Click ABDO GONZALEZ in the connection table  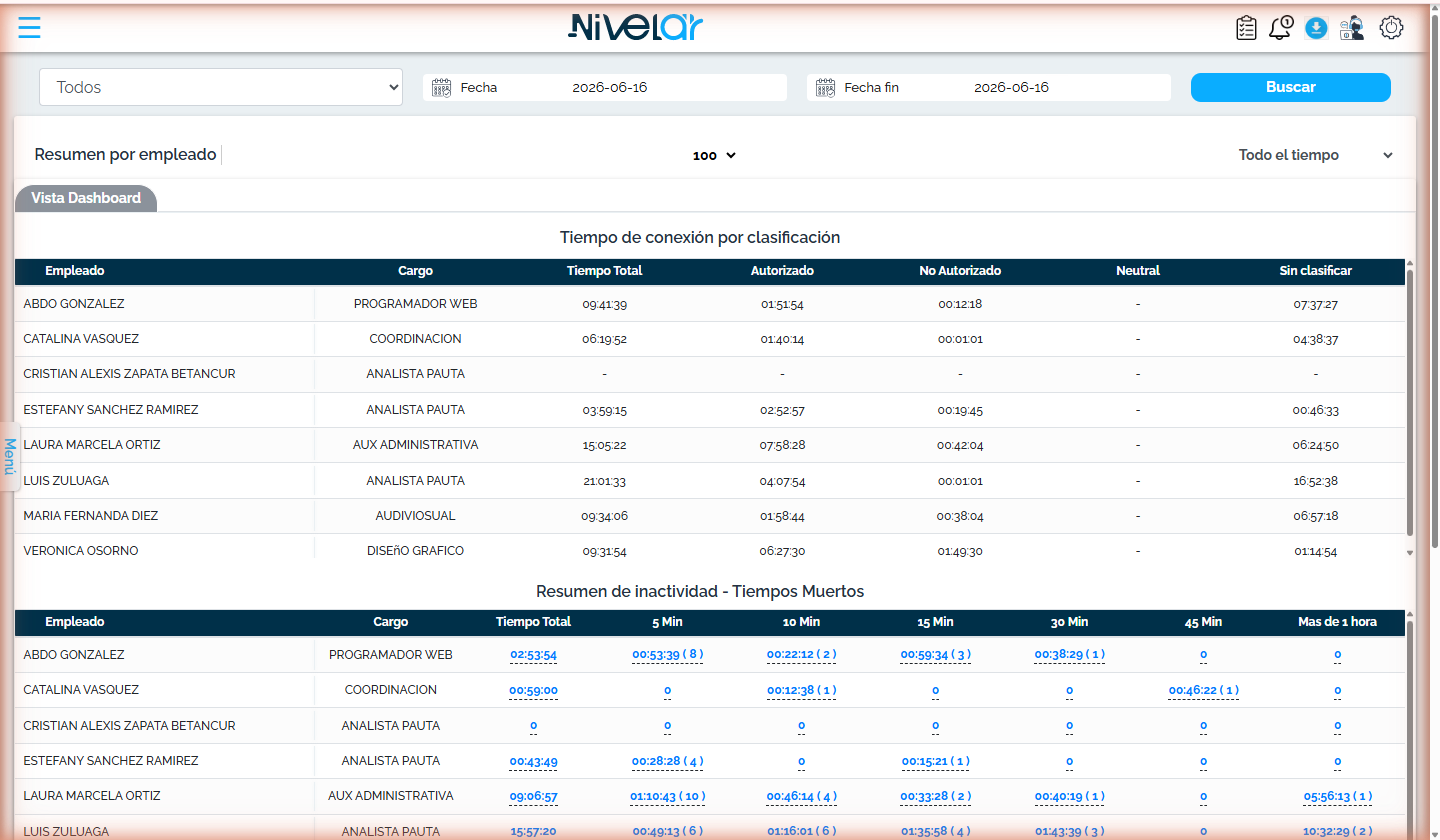click(74, 304)
